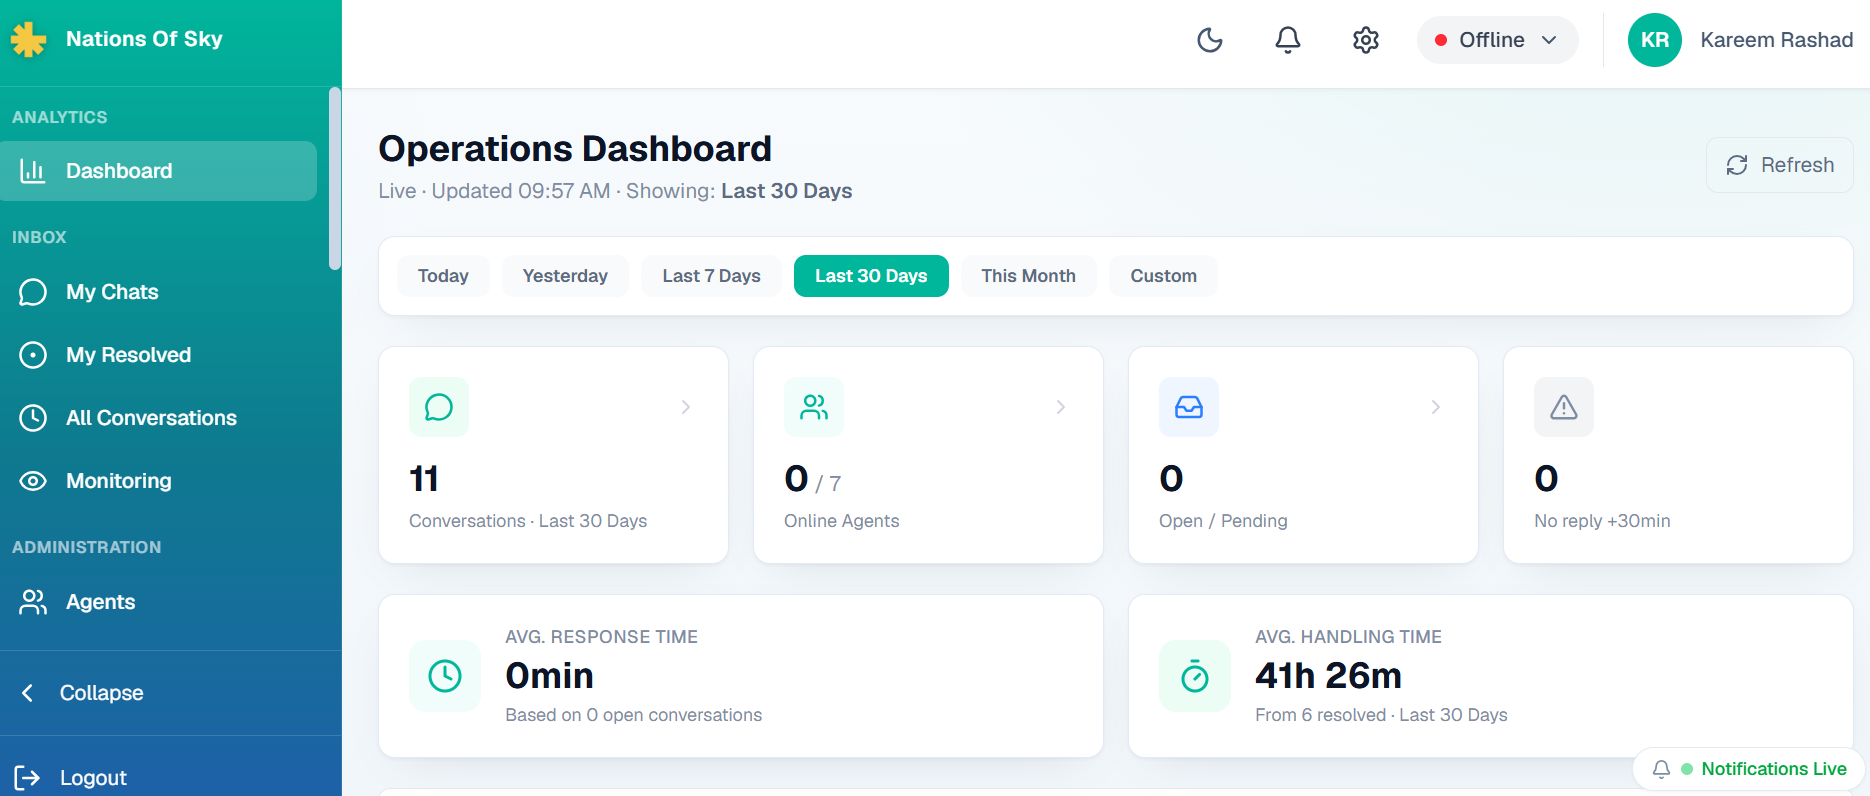Open settings with the gear icon
The height and width of the screenshot is (796, 1870).
pos(1366,40)
